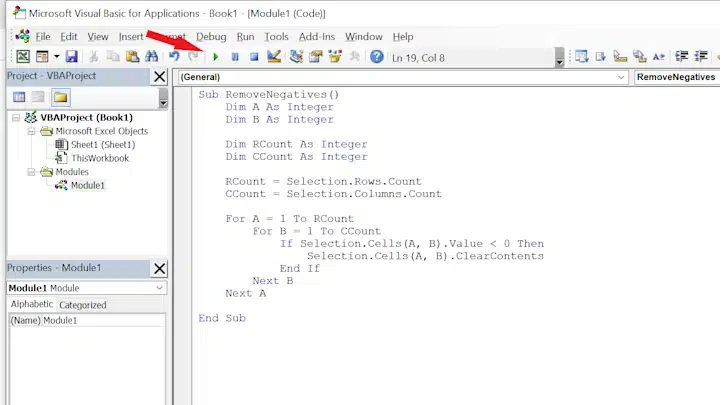Image resolution: width=720 pixels, height=405 pixels.
Task: Run the macro with green play button
Action: (215, 57)
